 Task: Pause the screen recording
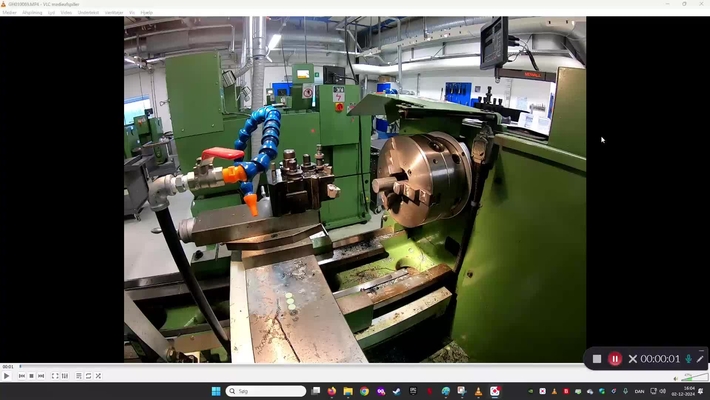tap(614, 359)
